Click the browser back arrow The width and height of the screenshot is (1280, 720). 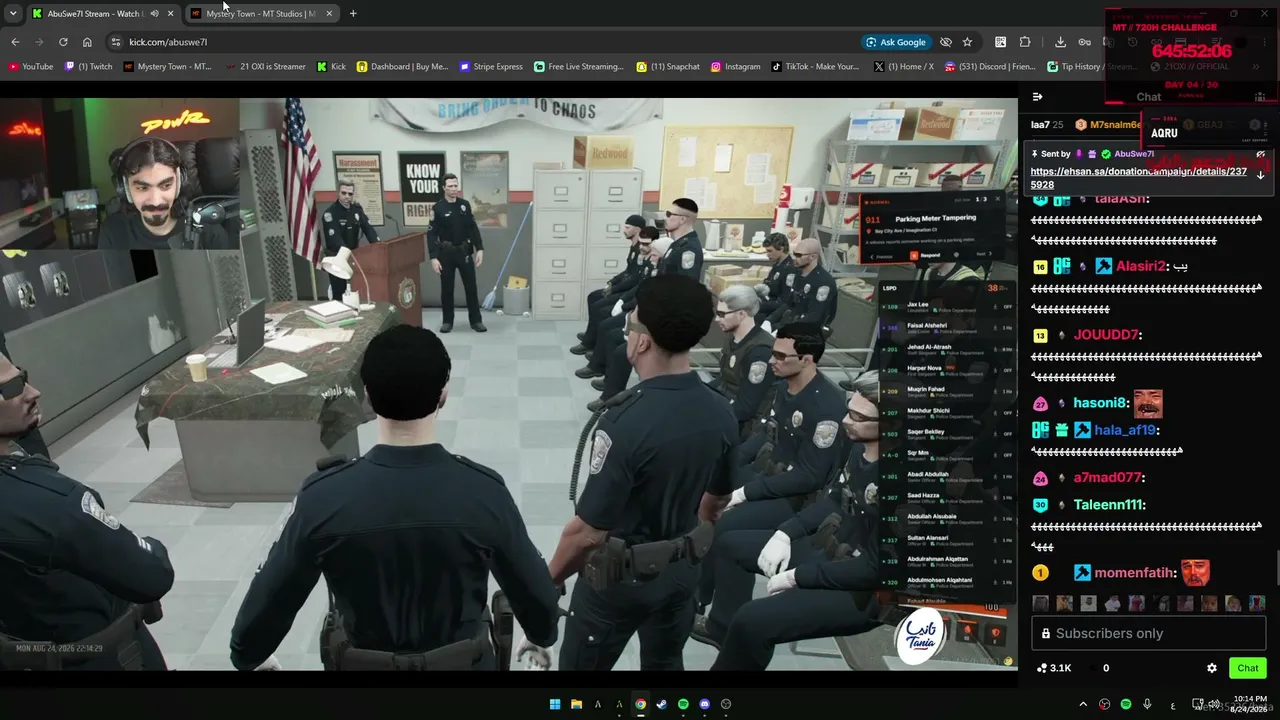click(x=15, y=42)
